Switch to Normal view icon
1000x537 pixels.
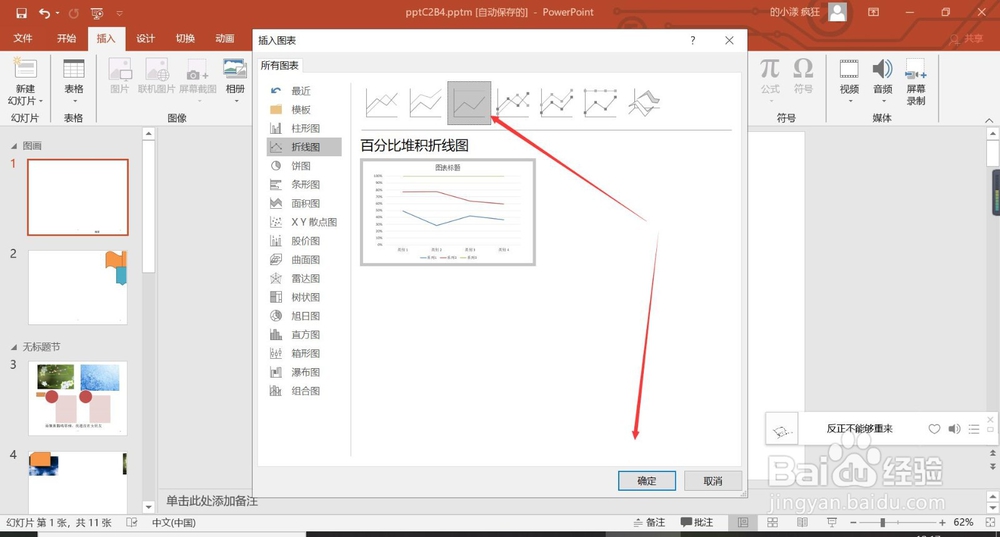(743, 522)
